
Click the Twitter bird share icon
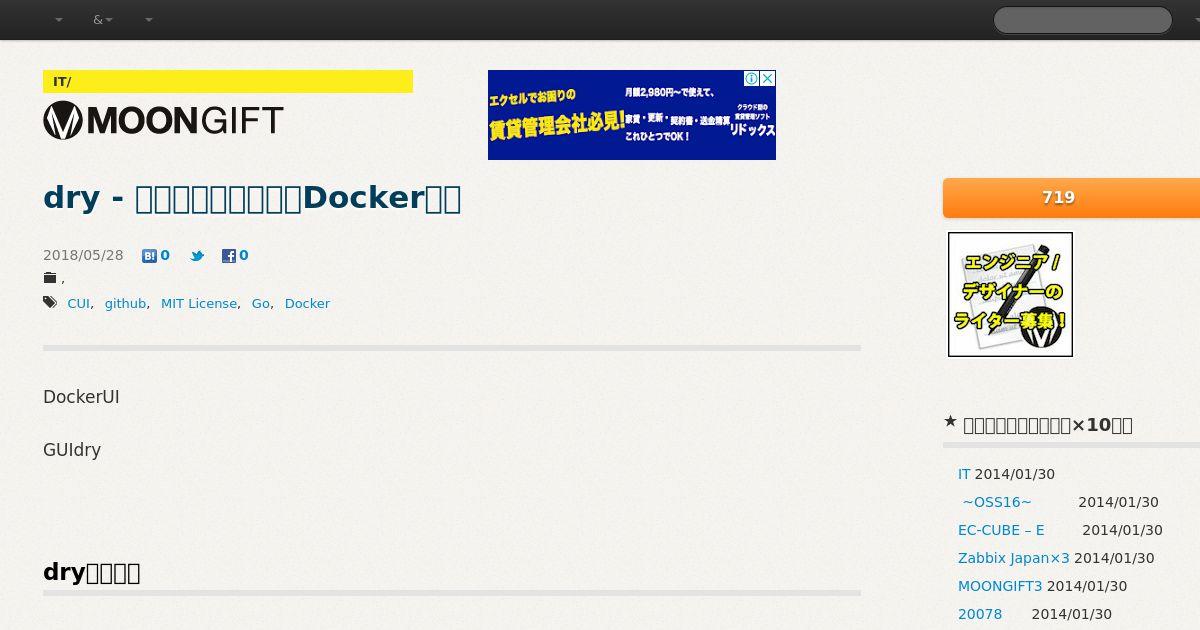coord(197,256)
